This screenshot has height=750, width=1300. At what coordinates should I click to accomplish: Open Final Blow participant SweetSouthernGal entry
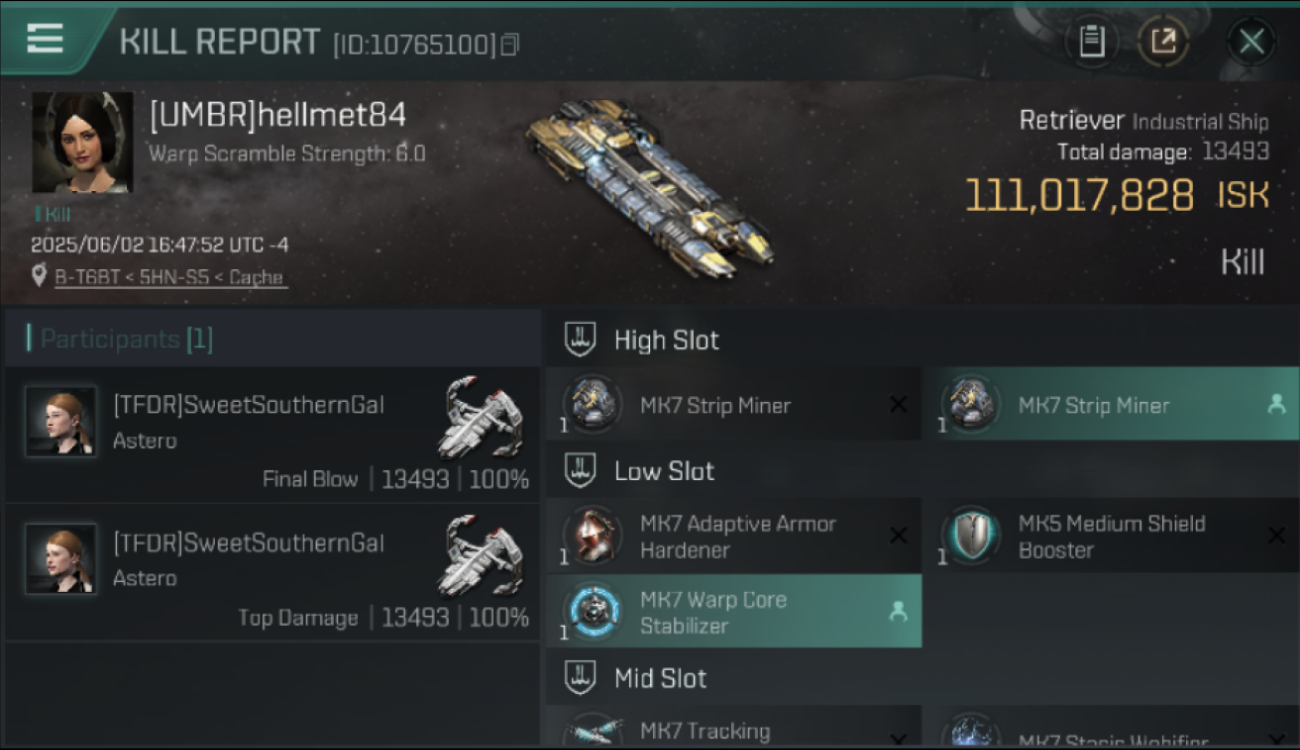coord(272,435)
